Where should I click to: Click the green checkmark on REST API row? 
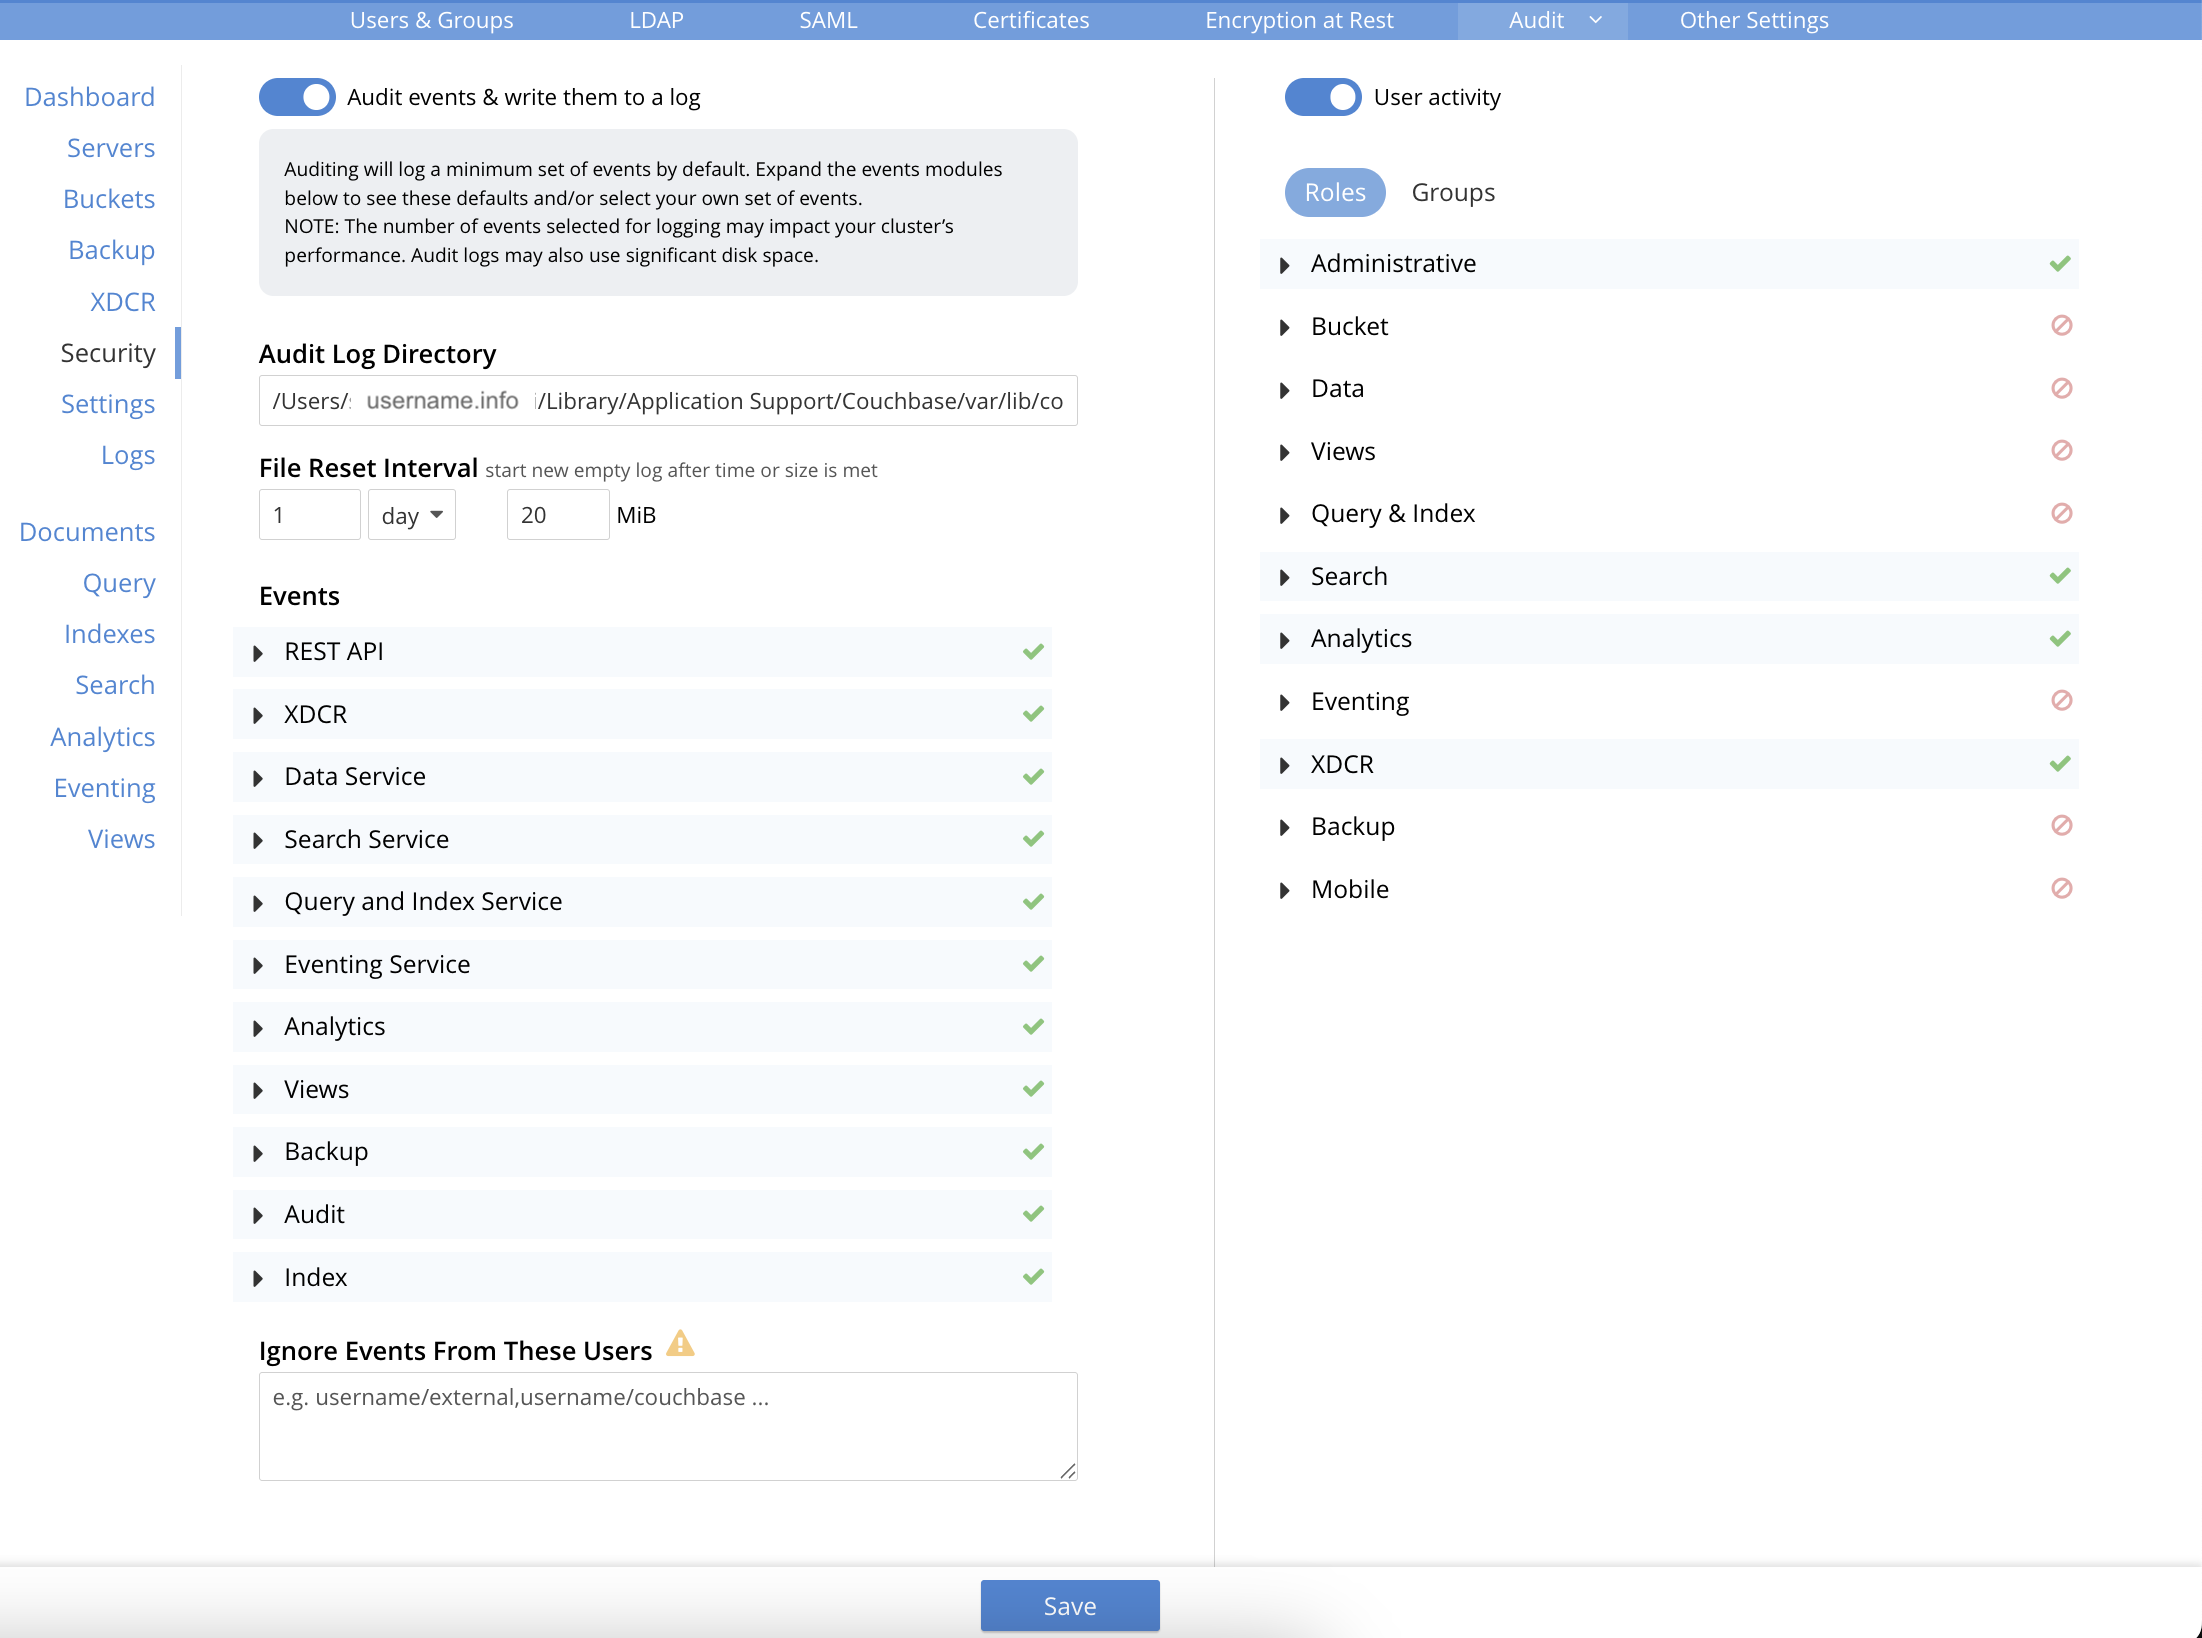[x=1033, y=652]
